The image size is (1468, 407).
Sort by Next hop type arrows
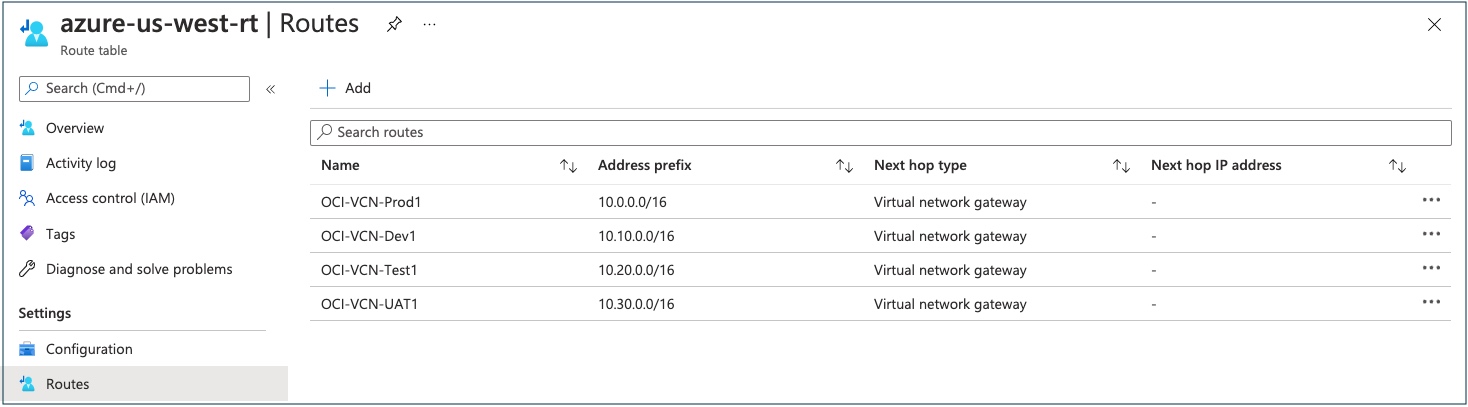(x=1121, y=166)
